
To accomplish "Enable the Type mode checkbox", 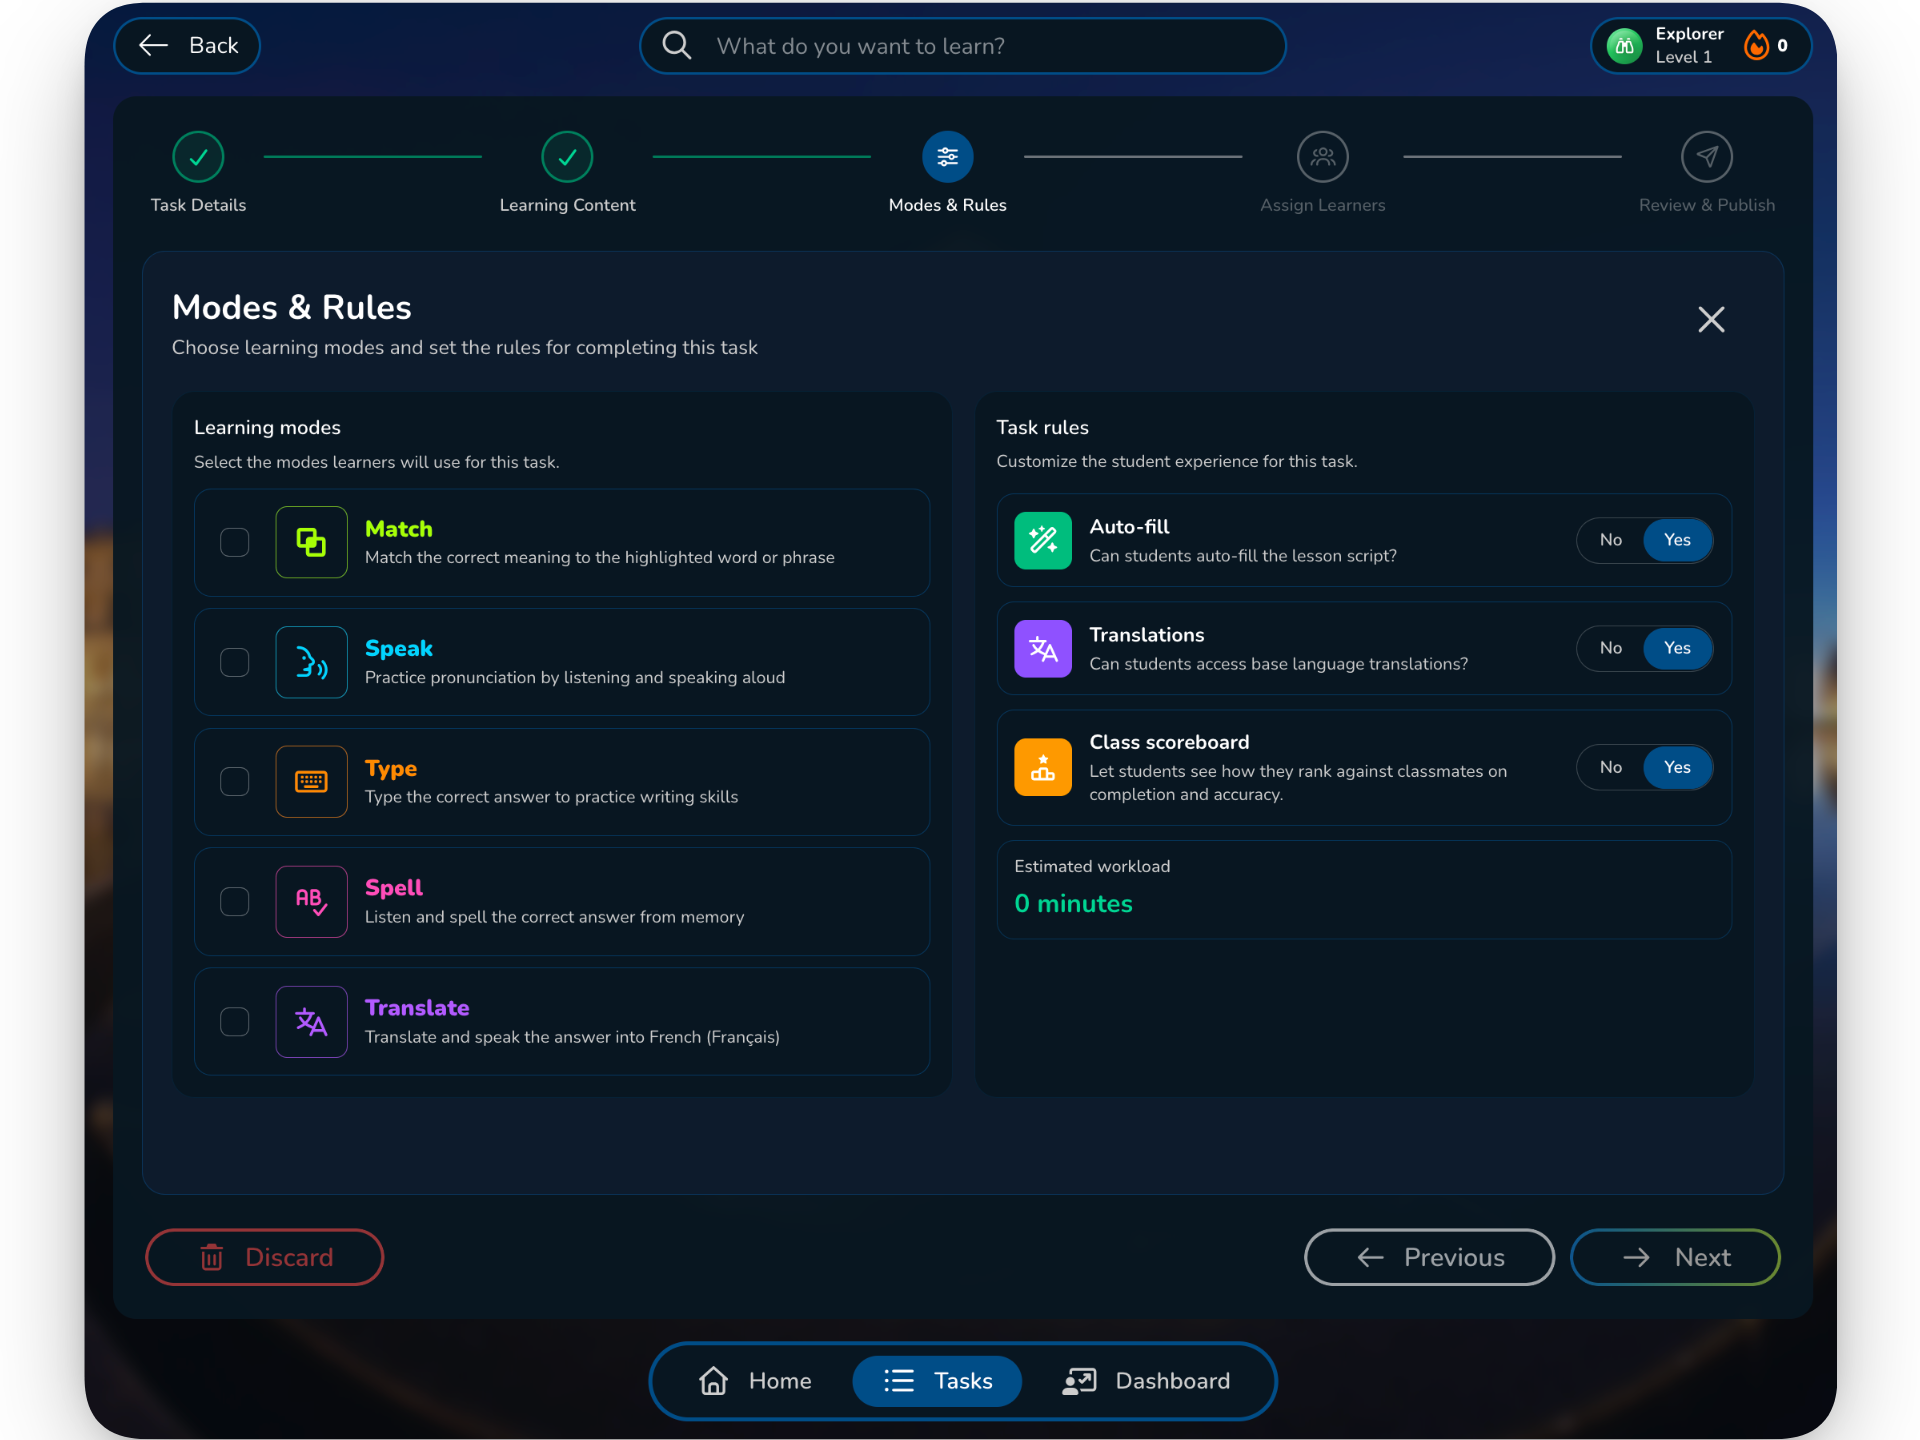I will tap(235, 782).
